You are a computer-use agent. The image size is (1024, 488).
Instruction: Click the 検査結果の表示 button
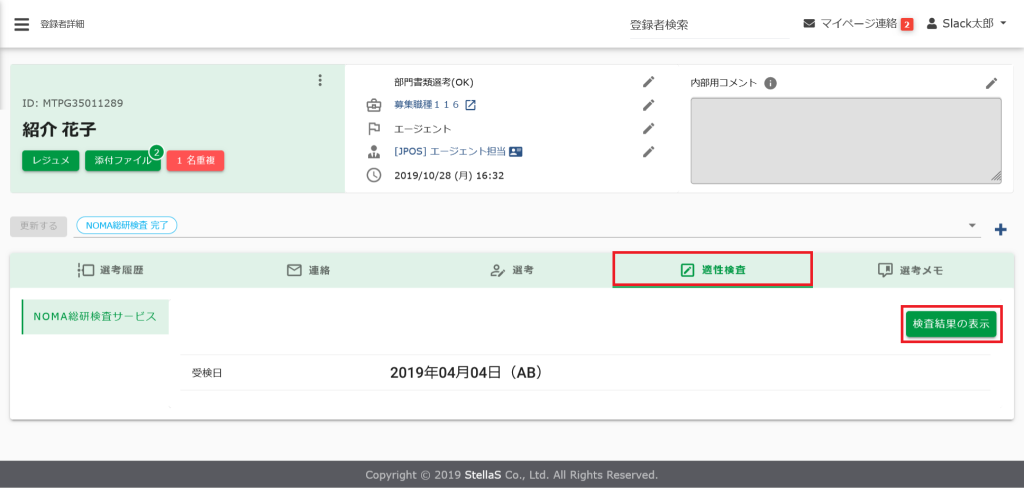point(951,325)
